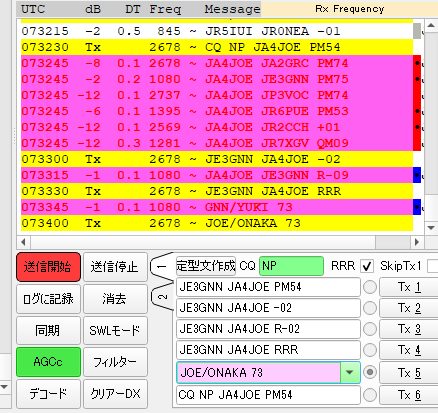
Task: Select decode row JA4JOE JR7XGV QM09
Action: 217,143
